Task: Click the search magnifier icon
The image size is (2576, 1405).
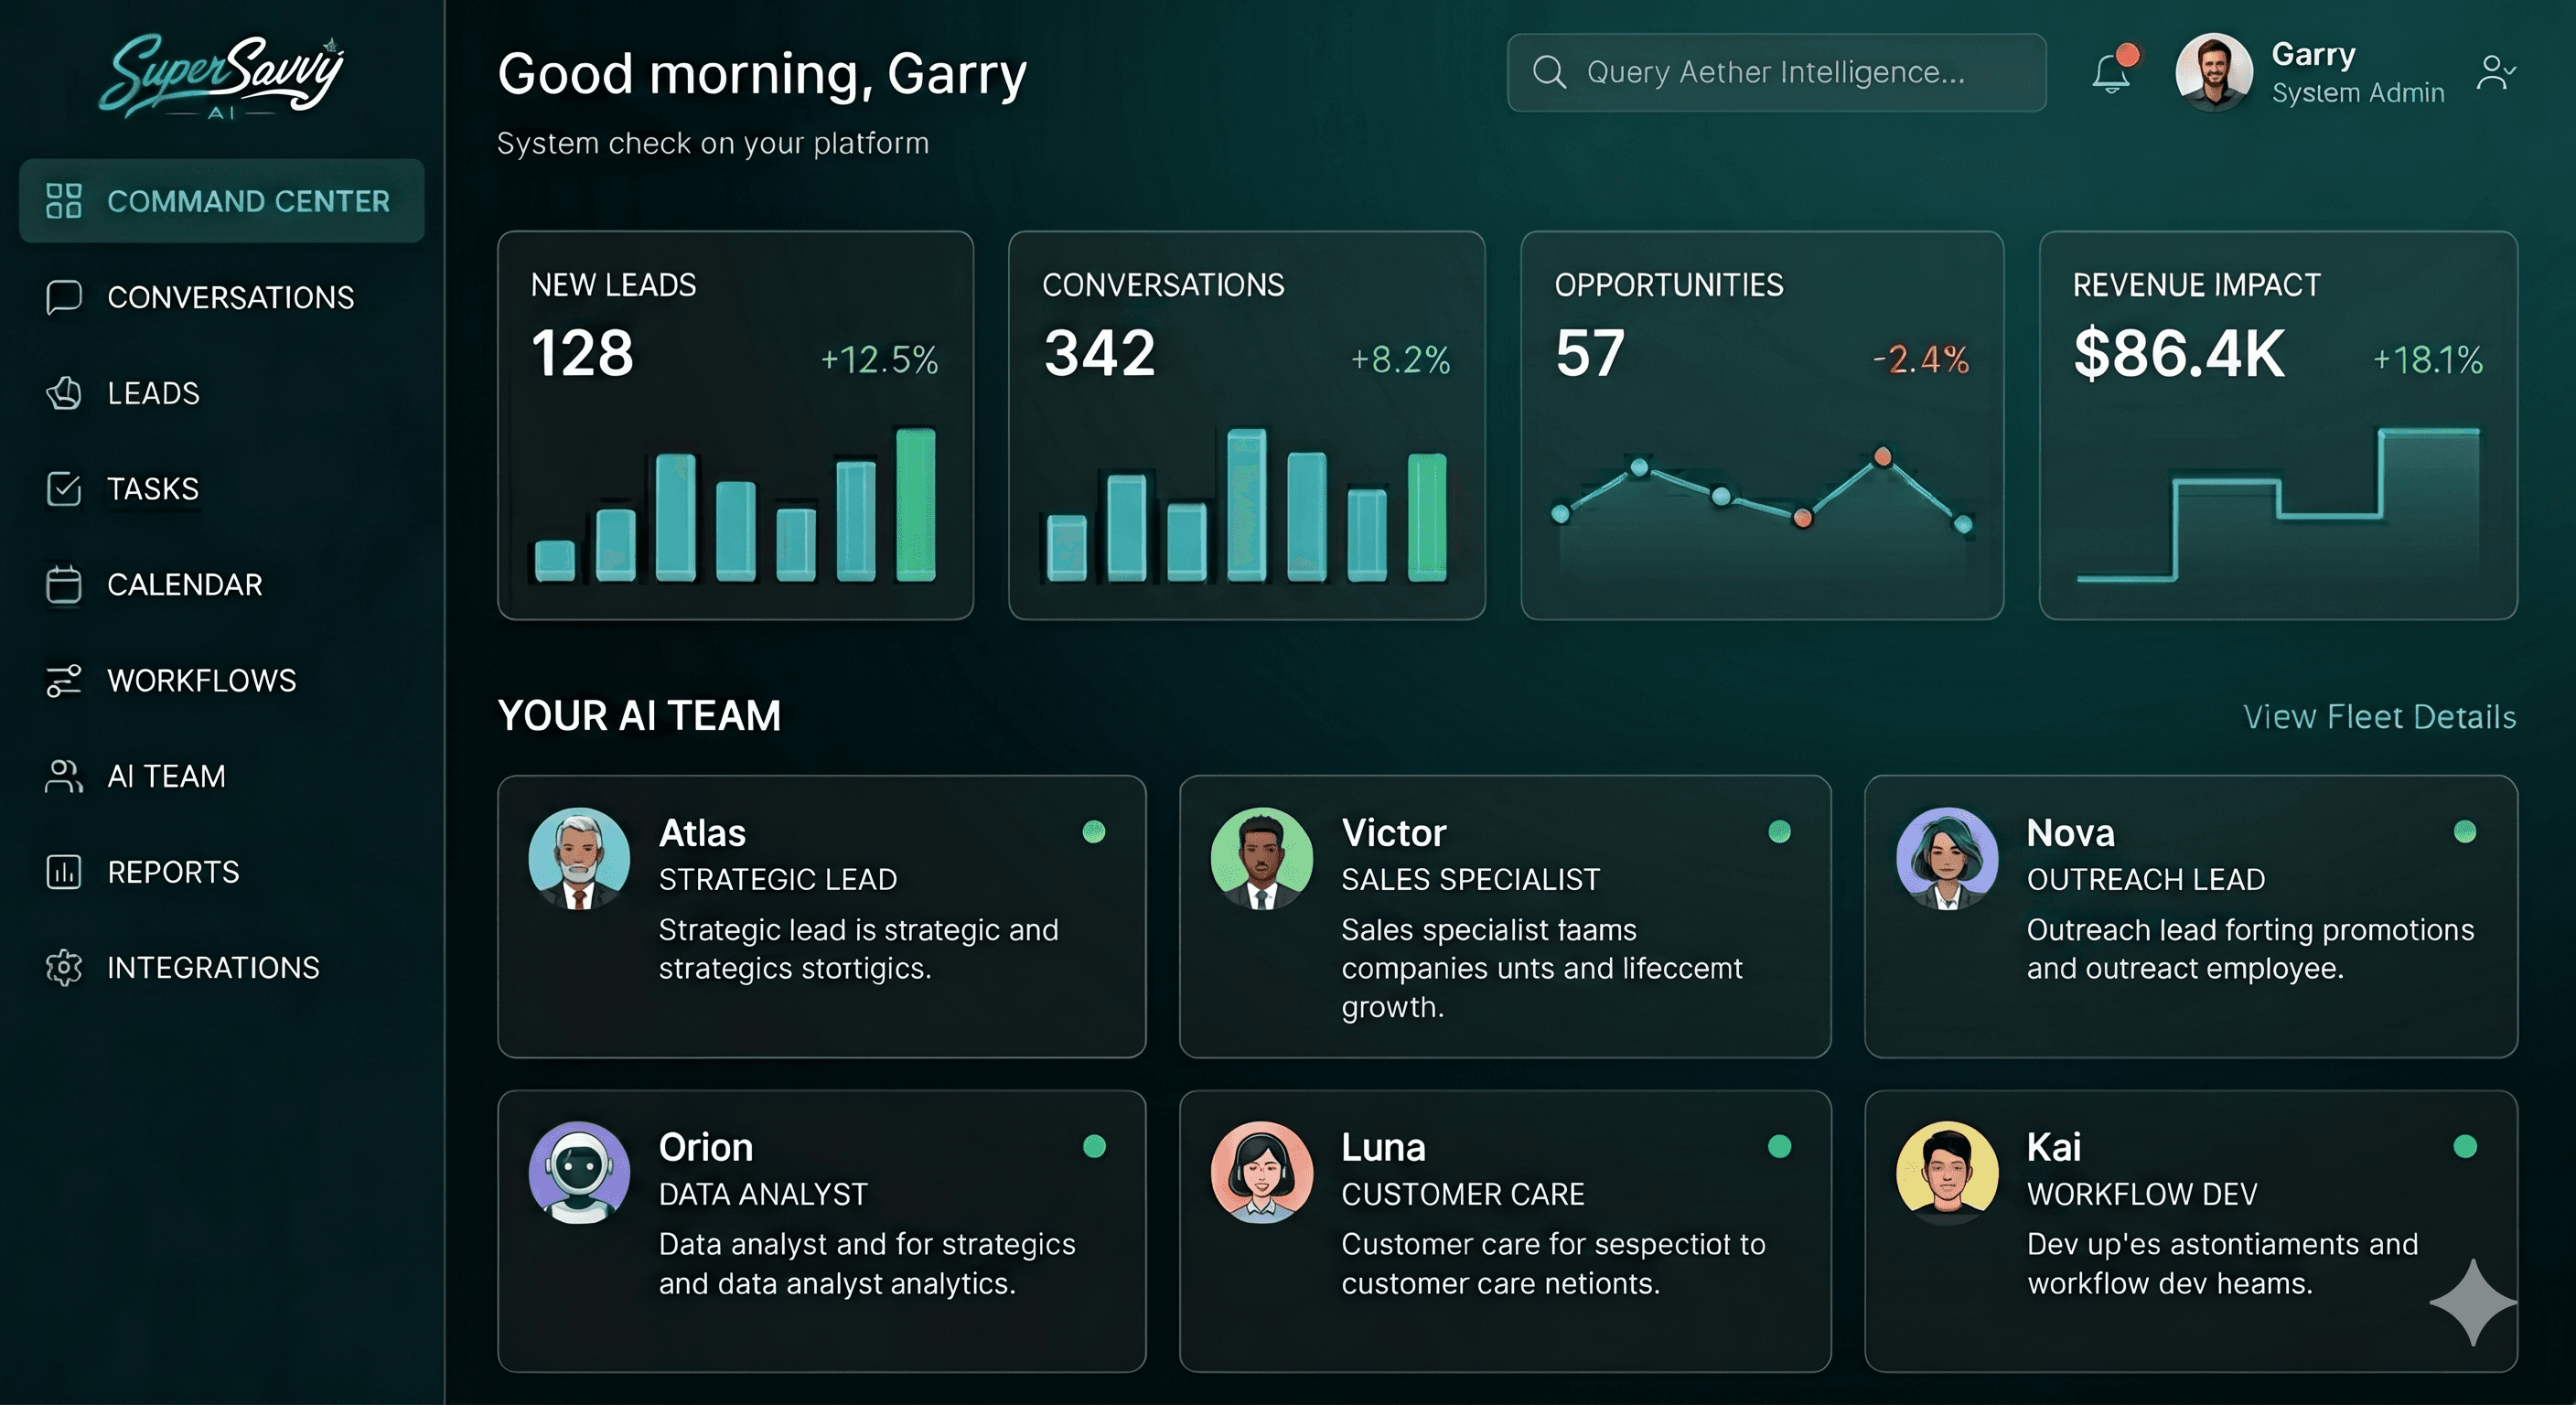Action: (x=1549, y=72)
